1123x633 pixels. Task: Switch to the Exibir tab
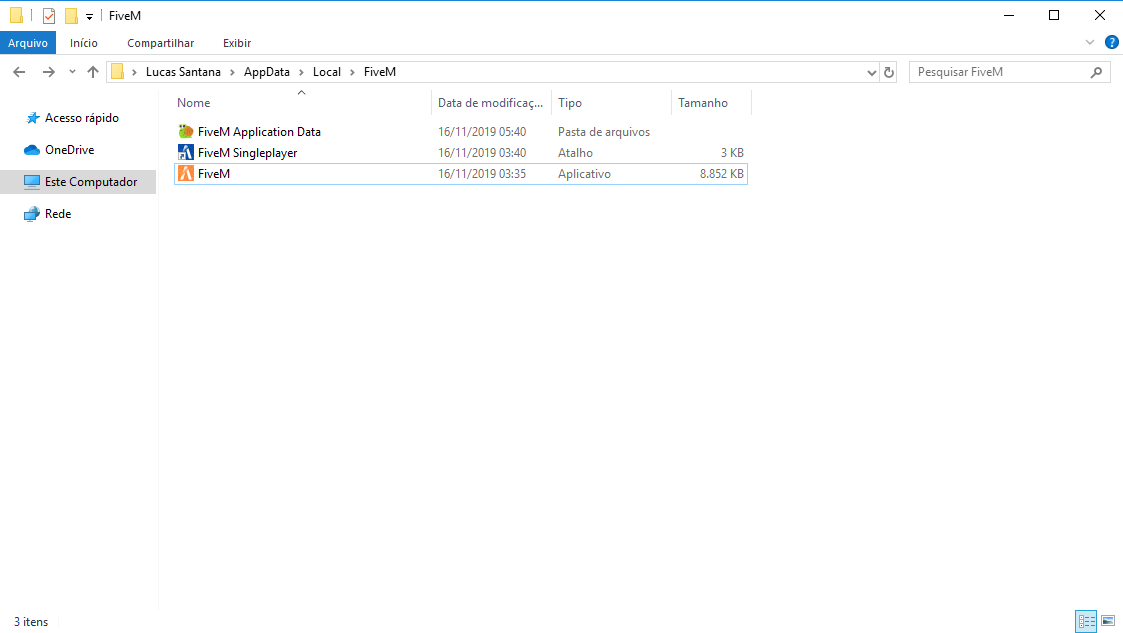(x=237, y=43)
